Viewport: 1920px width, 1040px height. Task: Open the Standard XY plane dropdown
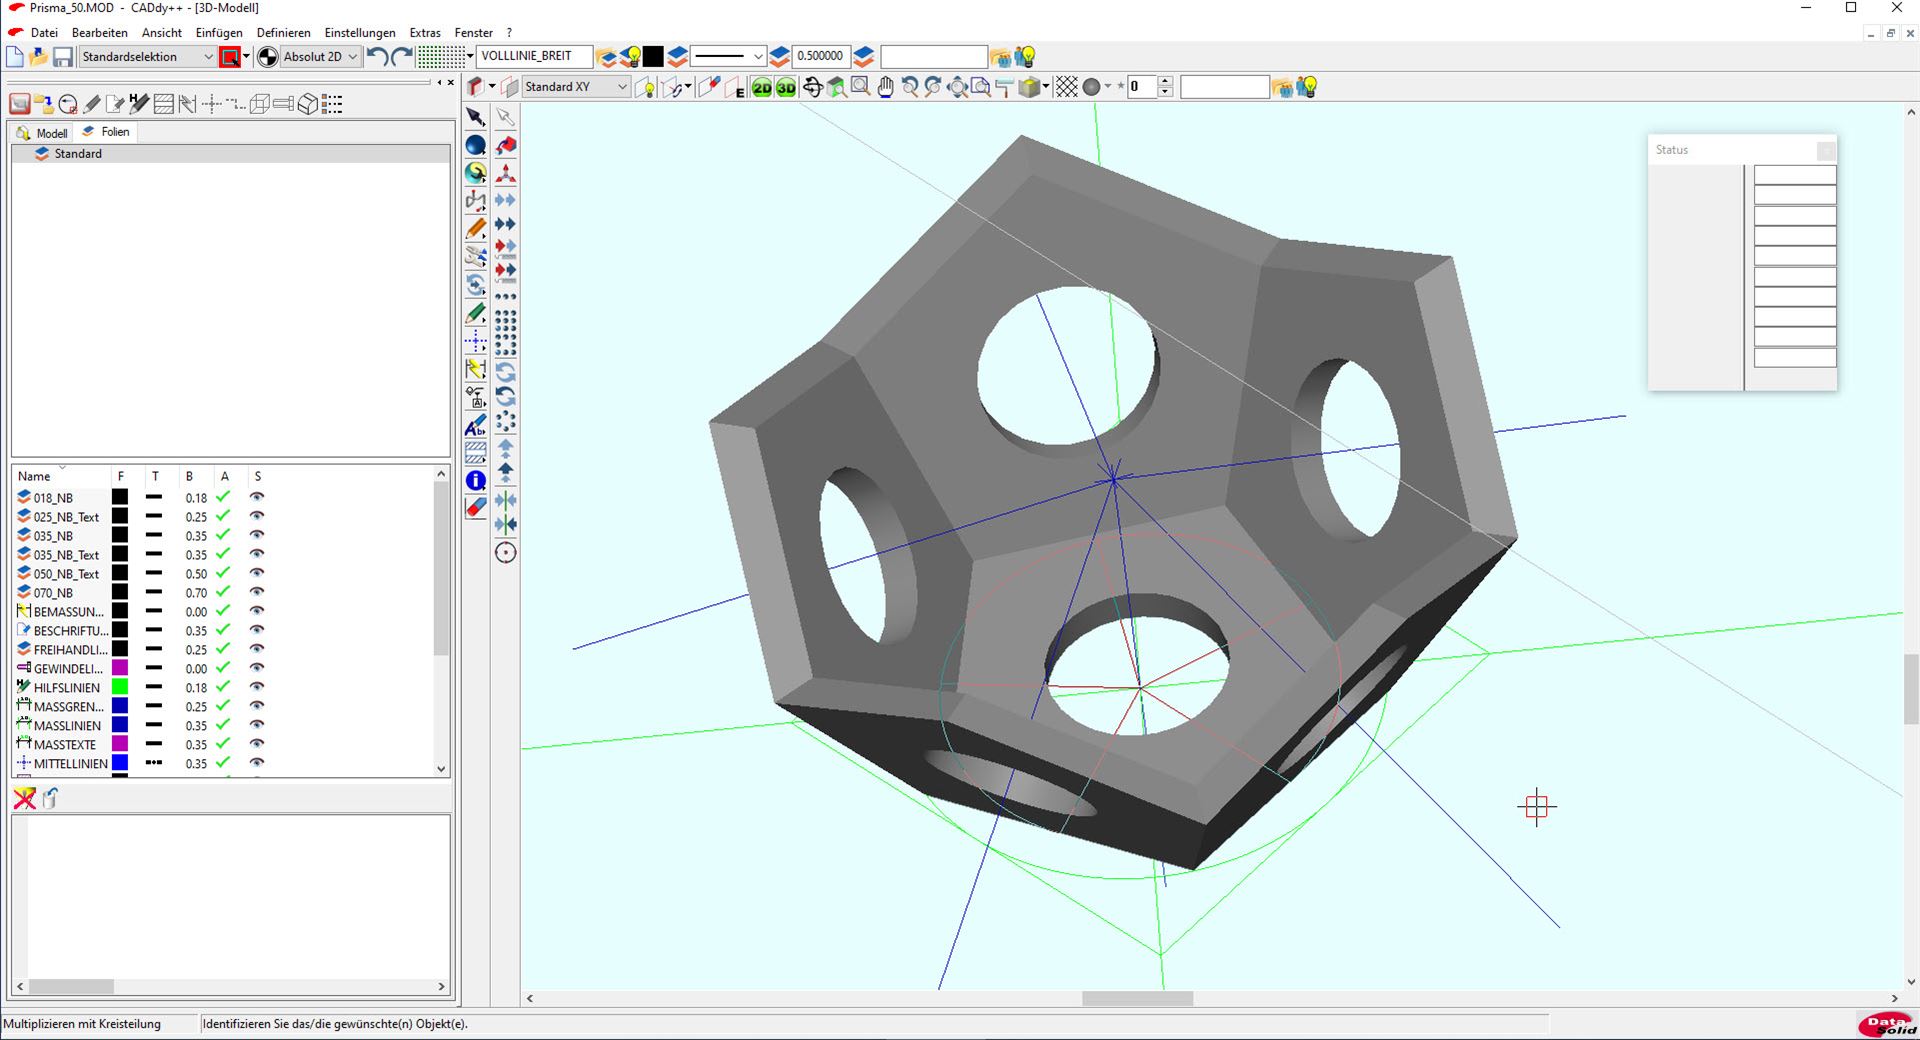[x=576, y=87]
